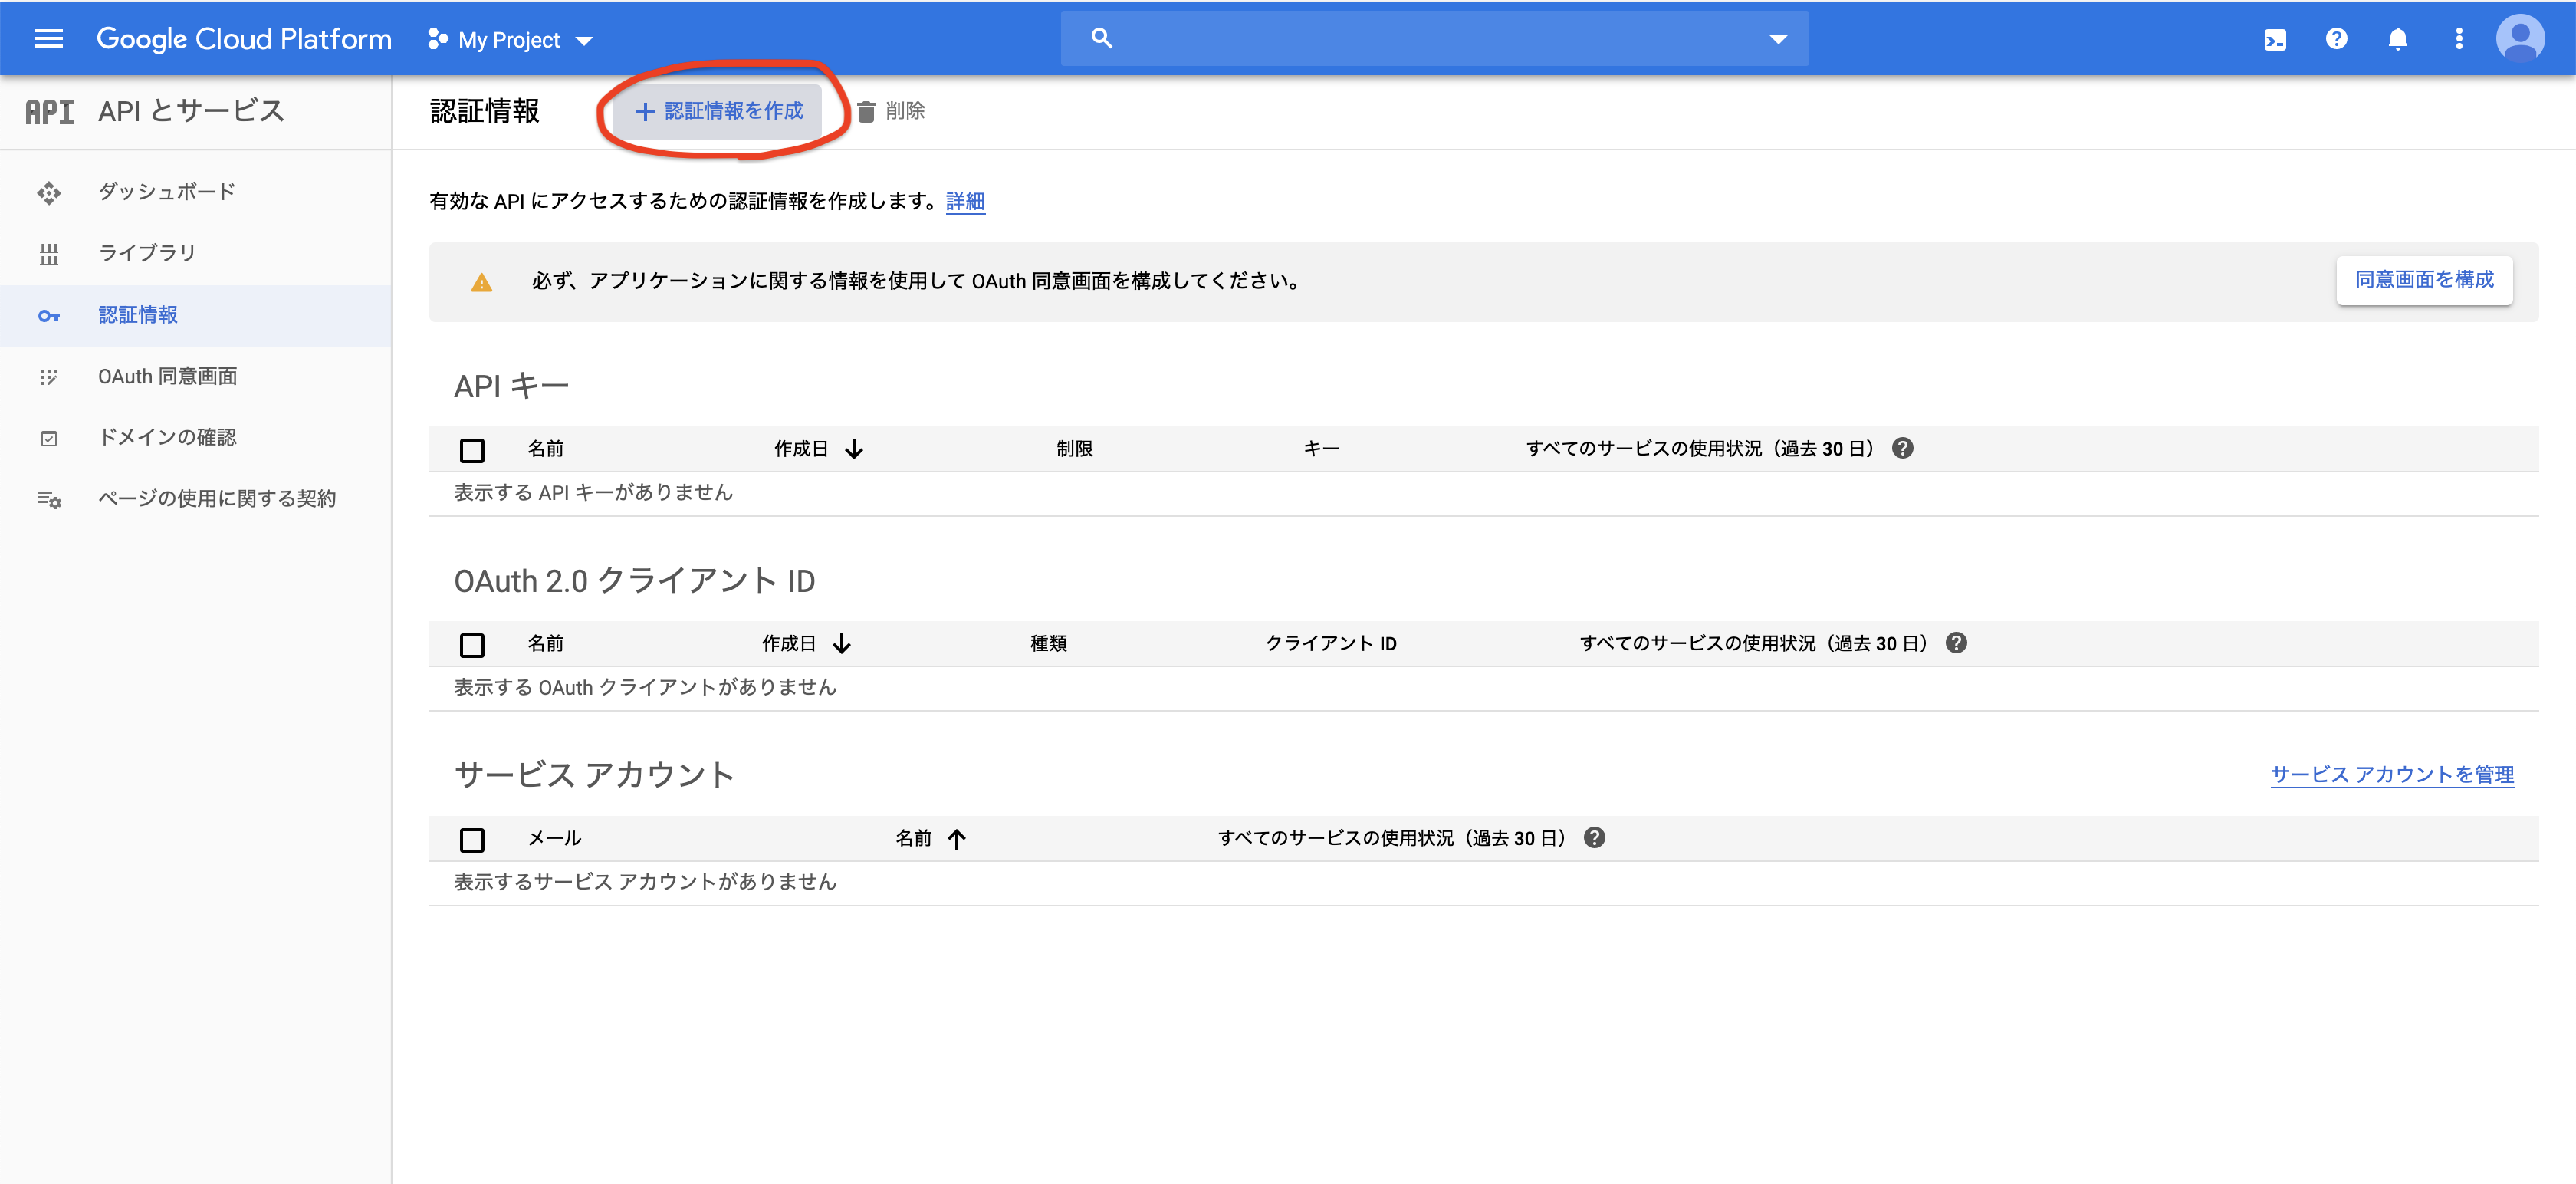Sort API キー table by 作成日
This screenshot has width=2576, height=1184.
tap(818, 449)
